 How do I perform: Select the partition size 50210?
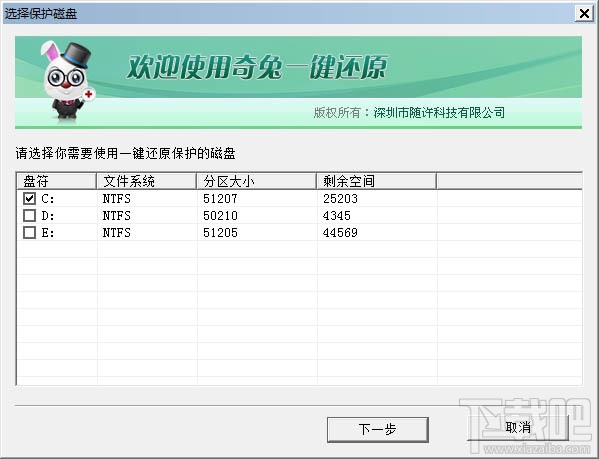[220, 216]
